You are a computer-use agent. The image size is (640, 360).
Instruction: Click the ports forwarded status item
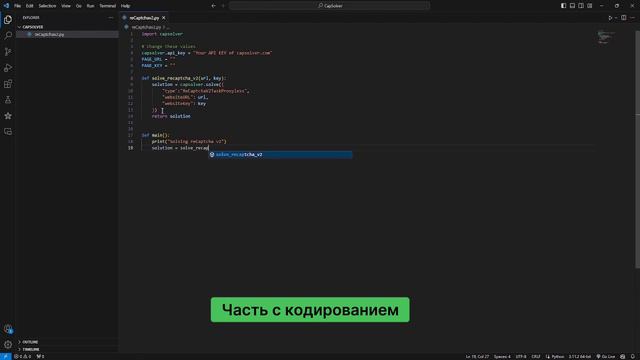point(40,356)
